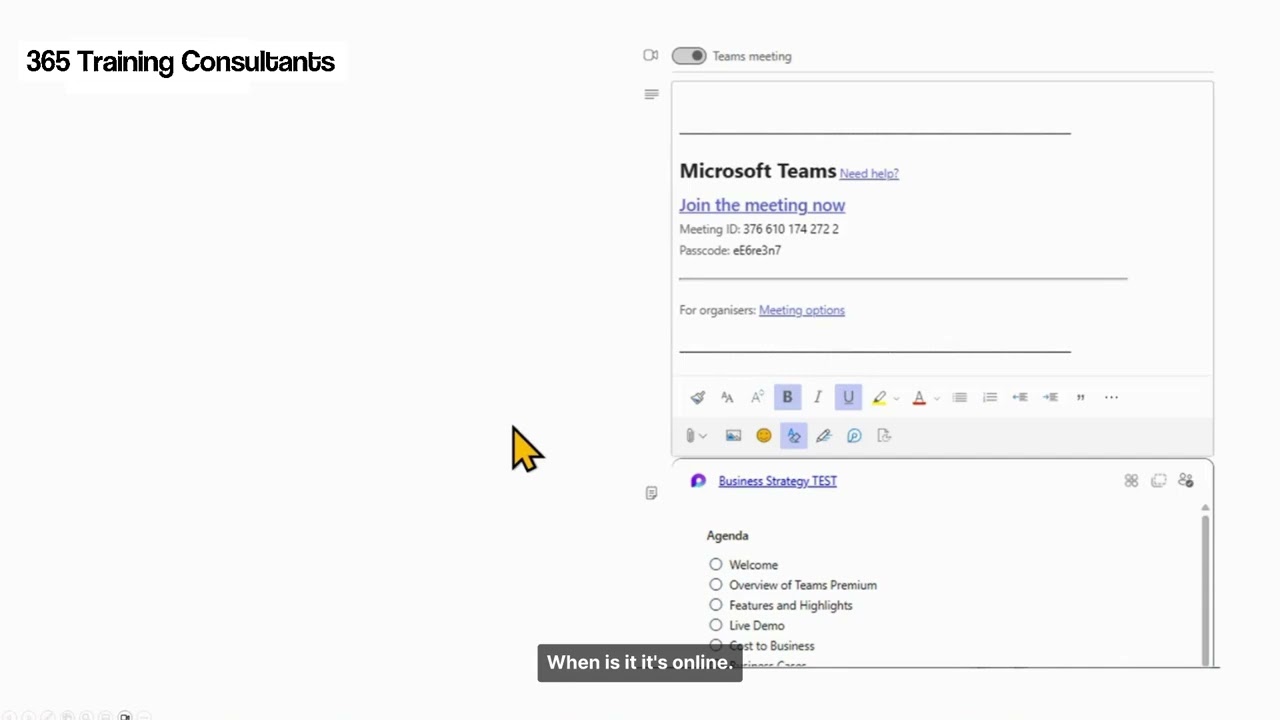Image resolution: width=1280 pixels, height=720 pixels.
Task: Click the Microsoft Teams heading
Action: 758,171
